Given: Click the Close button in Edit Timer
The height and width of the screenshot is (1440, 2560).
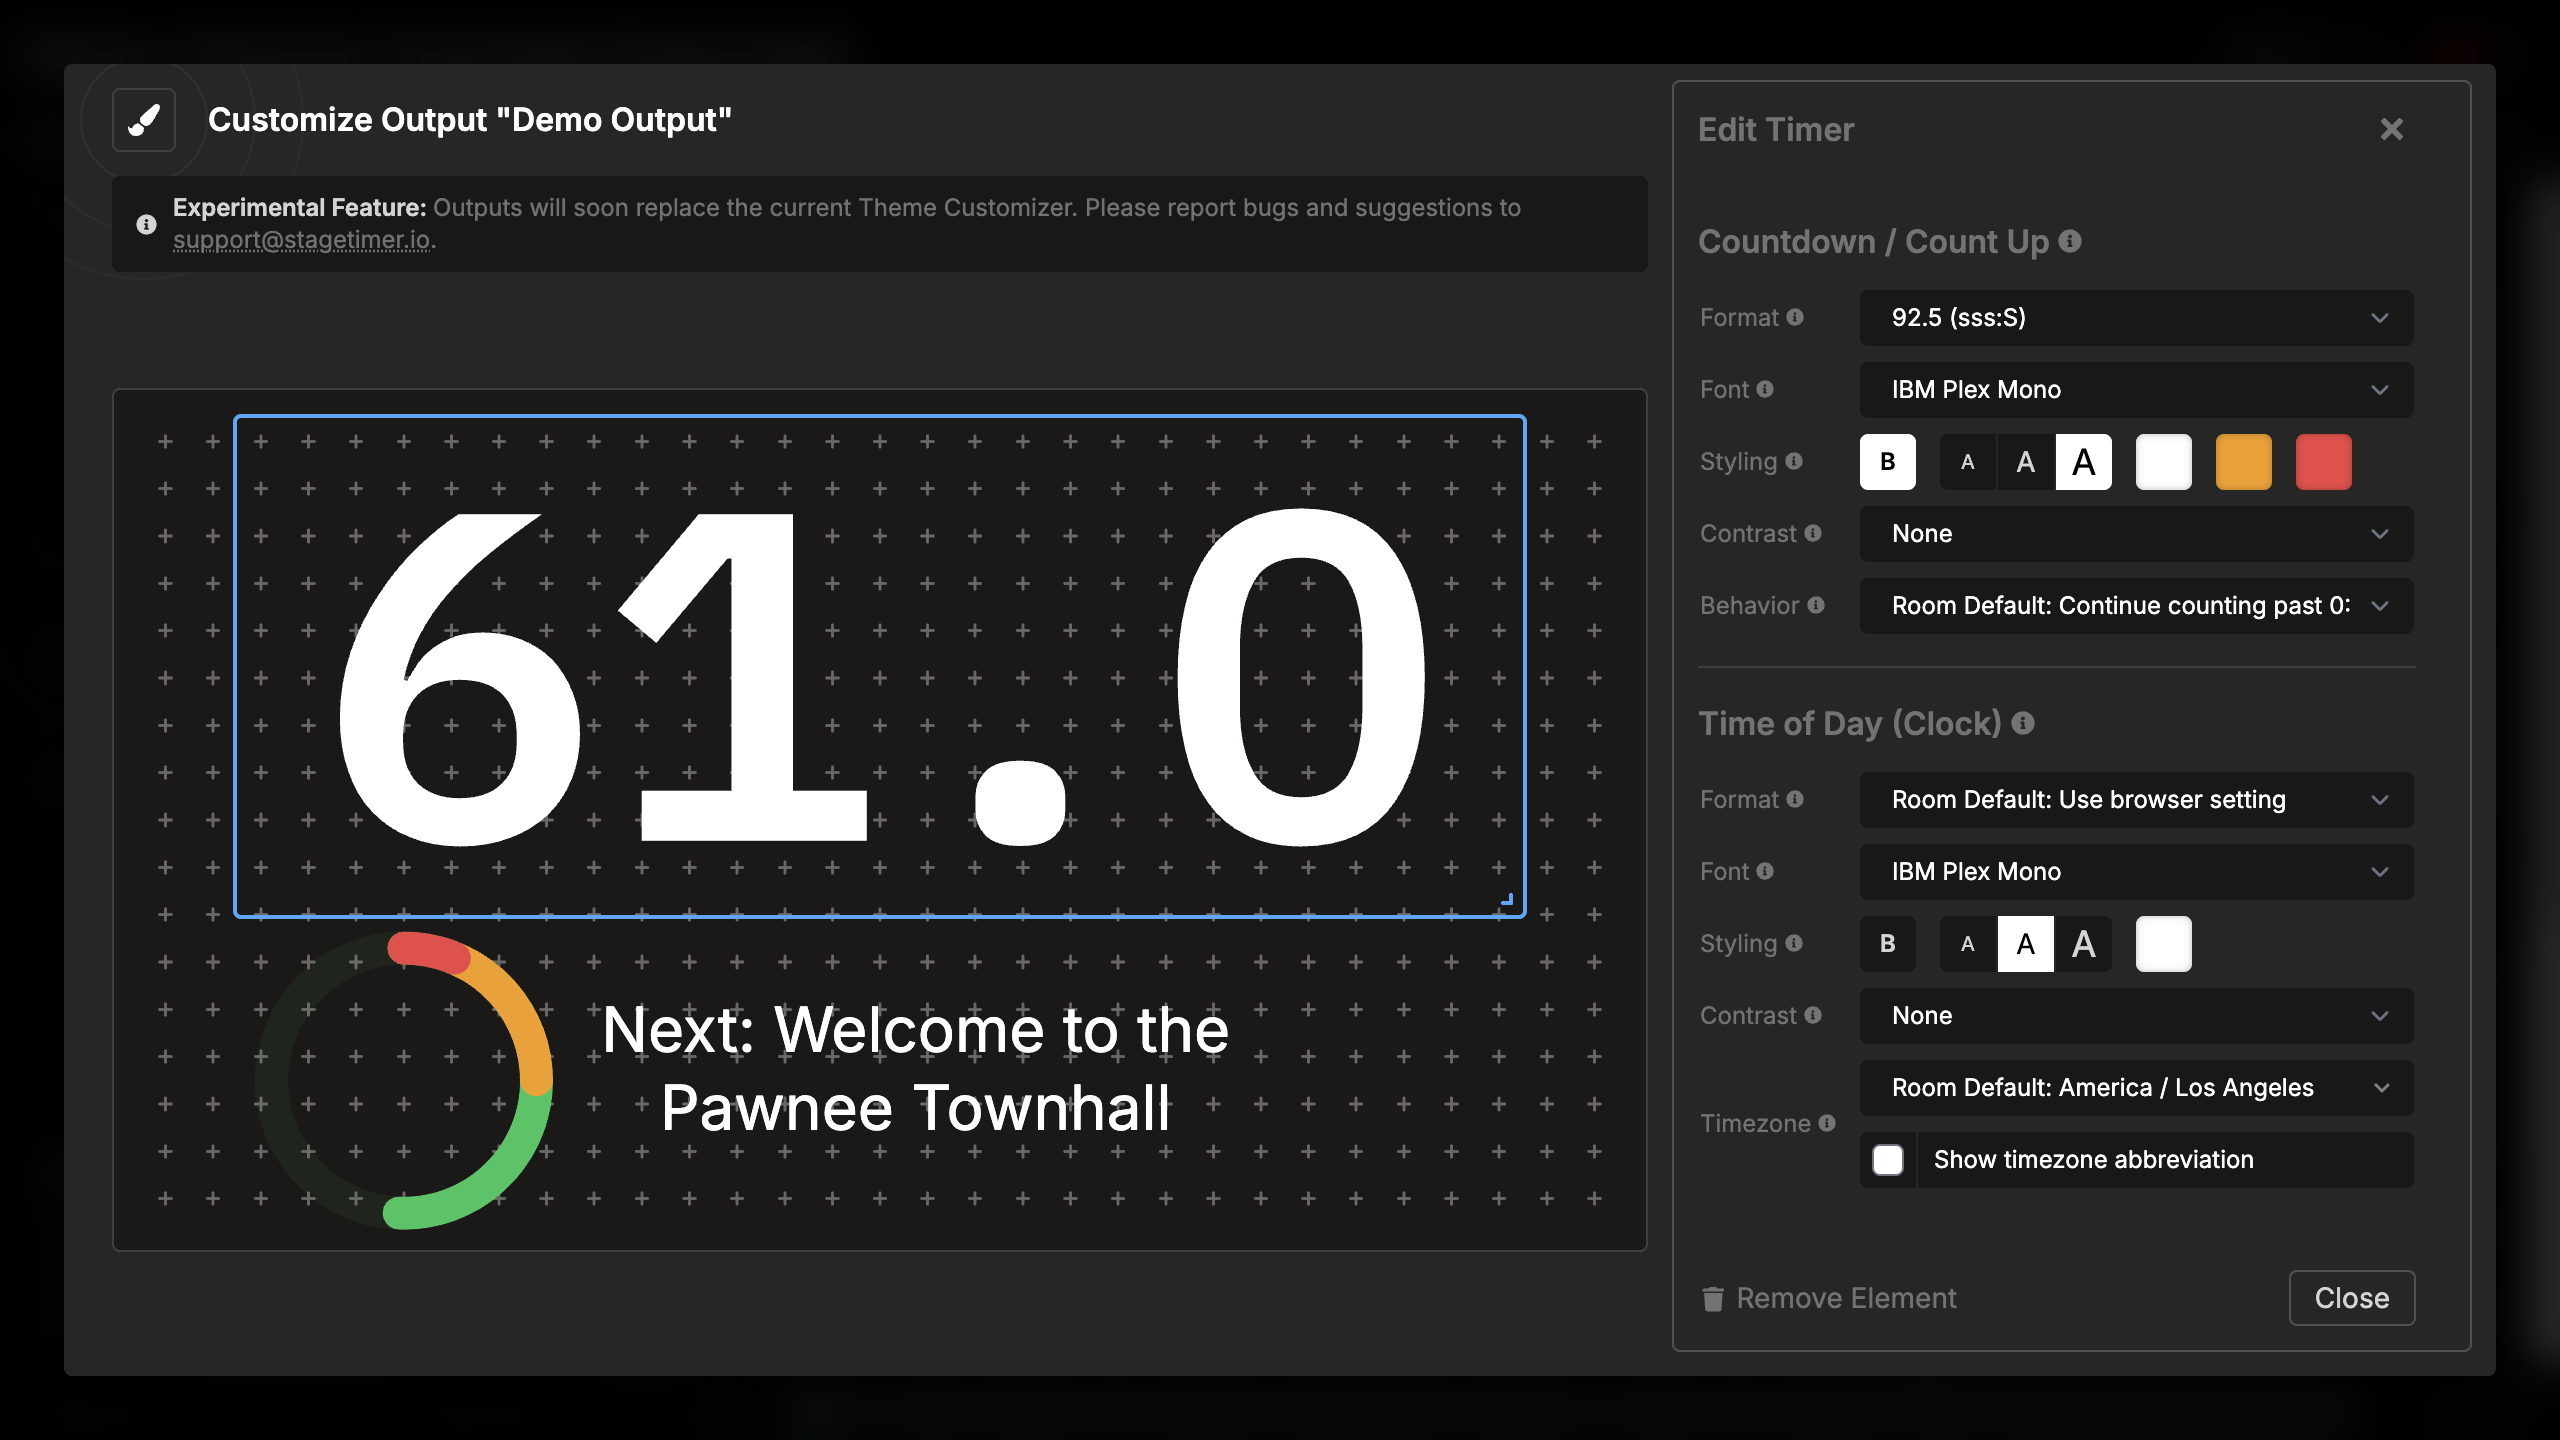Looking at the screenshot, I should tap(2351, 1298).
